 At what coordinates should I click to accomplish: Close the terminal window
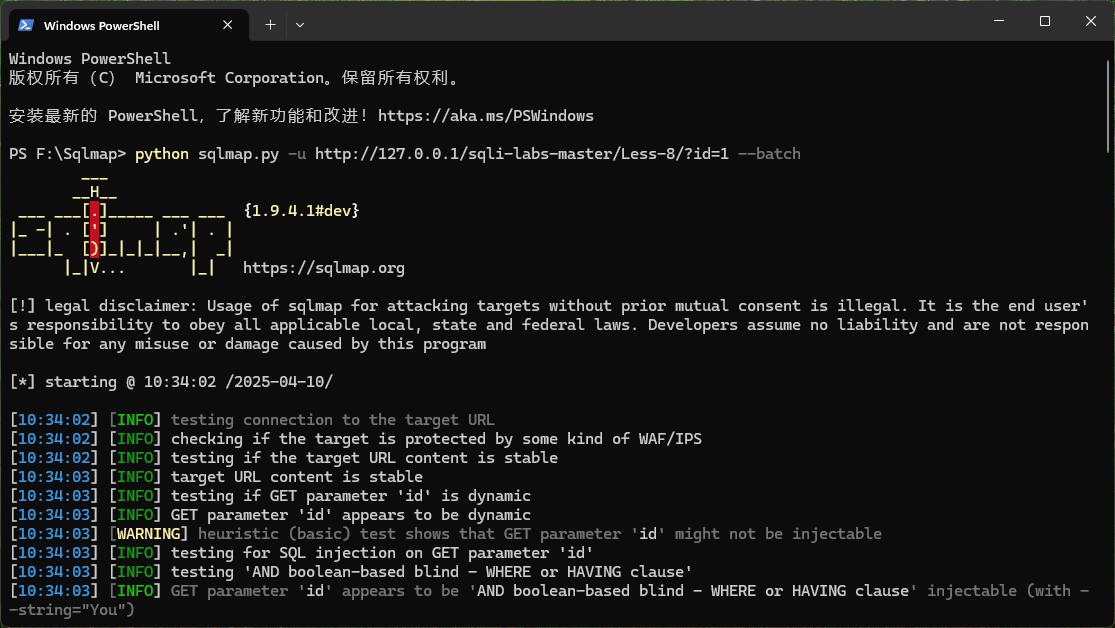tap(1090, 21)
